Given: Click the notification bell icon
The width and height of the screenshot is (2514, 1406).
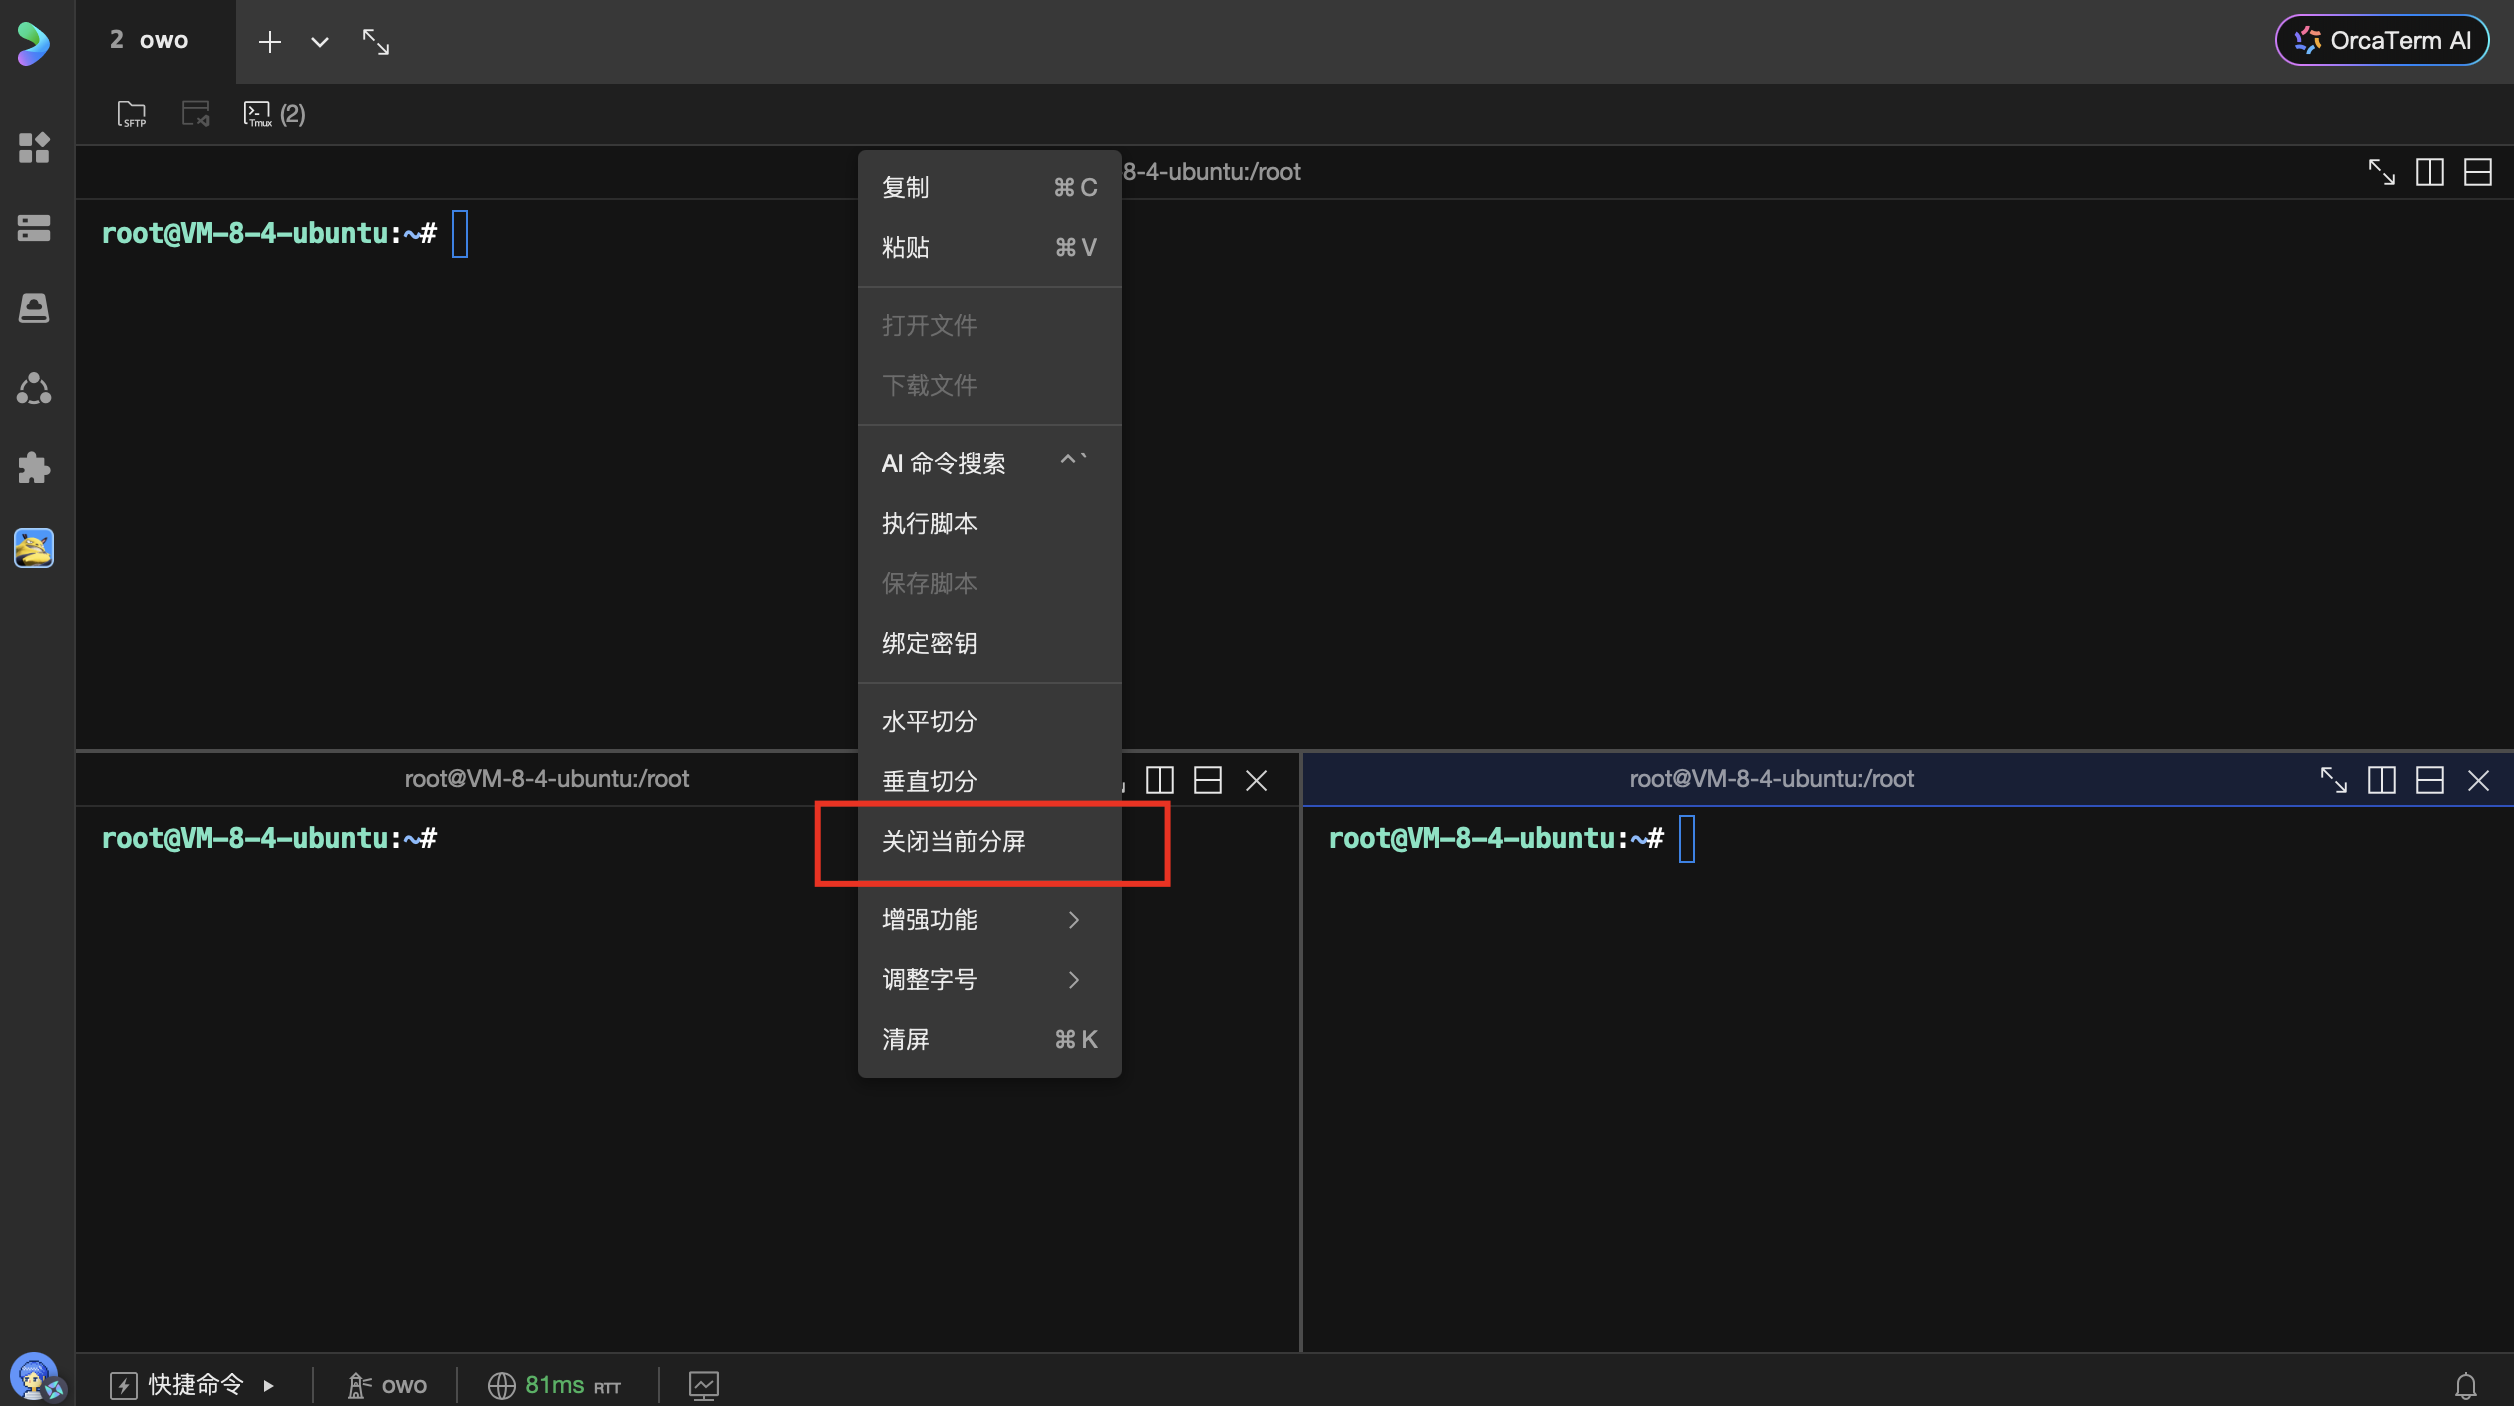Looking at the screenshot, I should [2465, 1385].
